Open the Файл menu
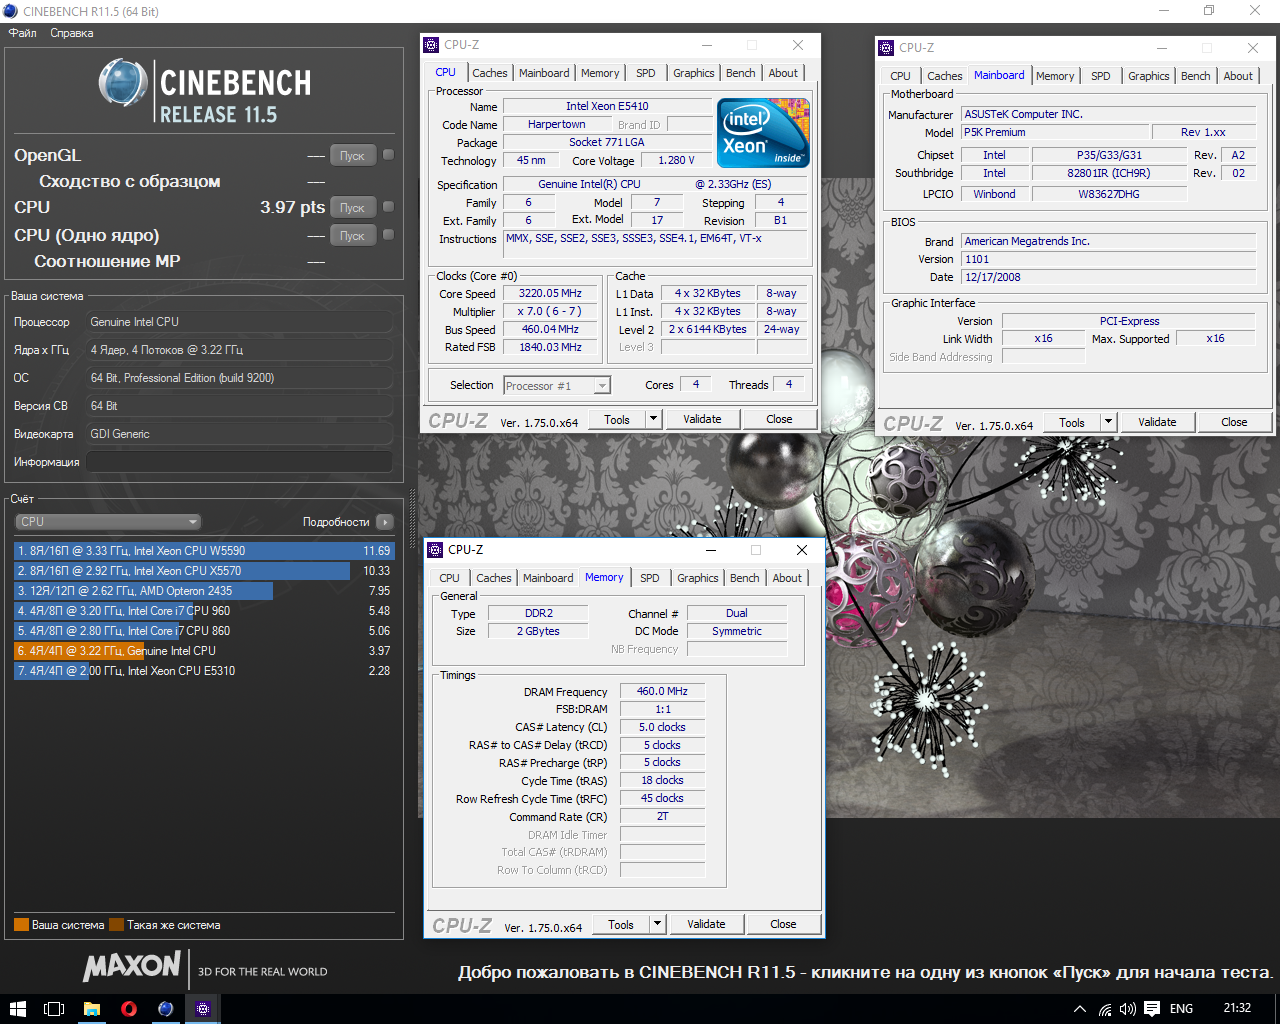The image size is (1280, 1024). click(22, 33)
